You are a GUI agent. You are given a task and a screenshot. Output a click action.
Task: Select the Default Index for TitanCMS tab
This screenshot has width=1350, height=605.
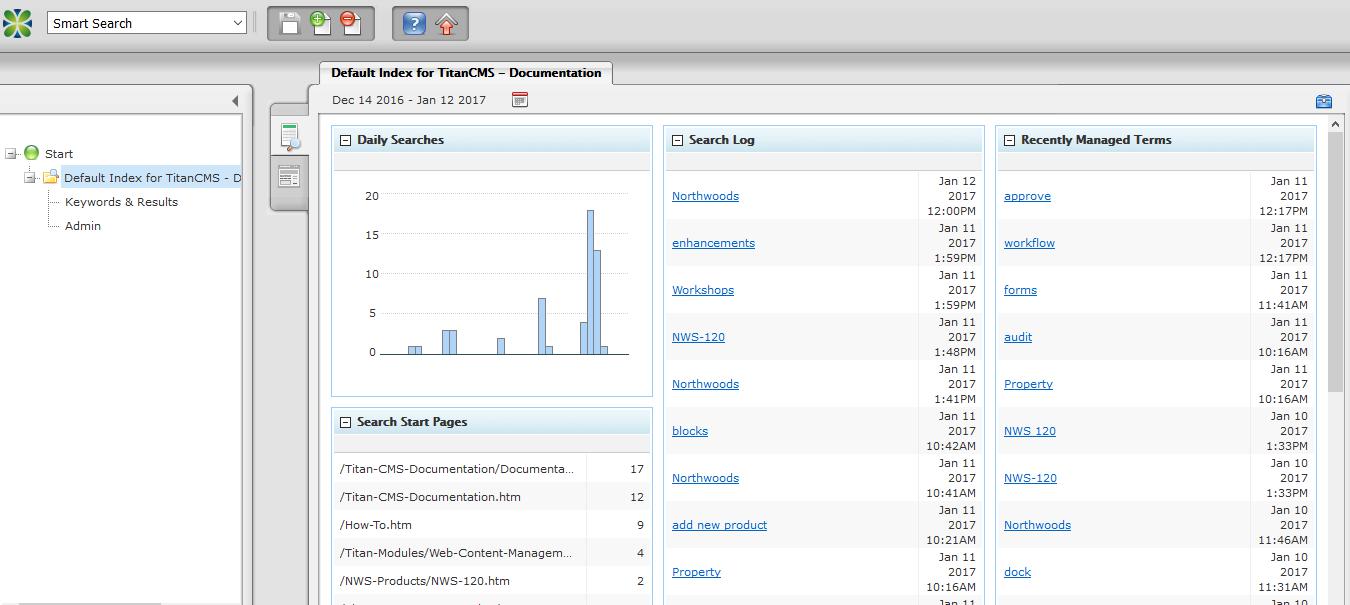click(x=466, y=73)
